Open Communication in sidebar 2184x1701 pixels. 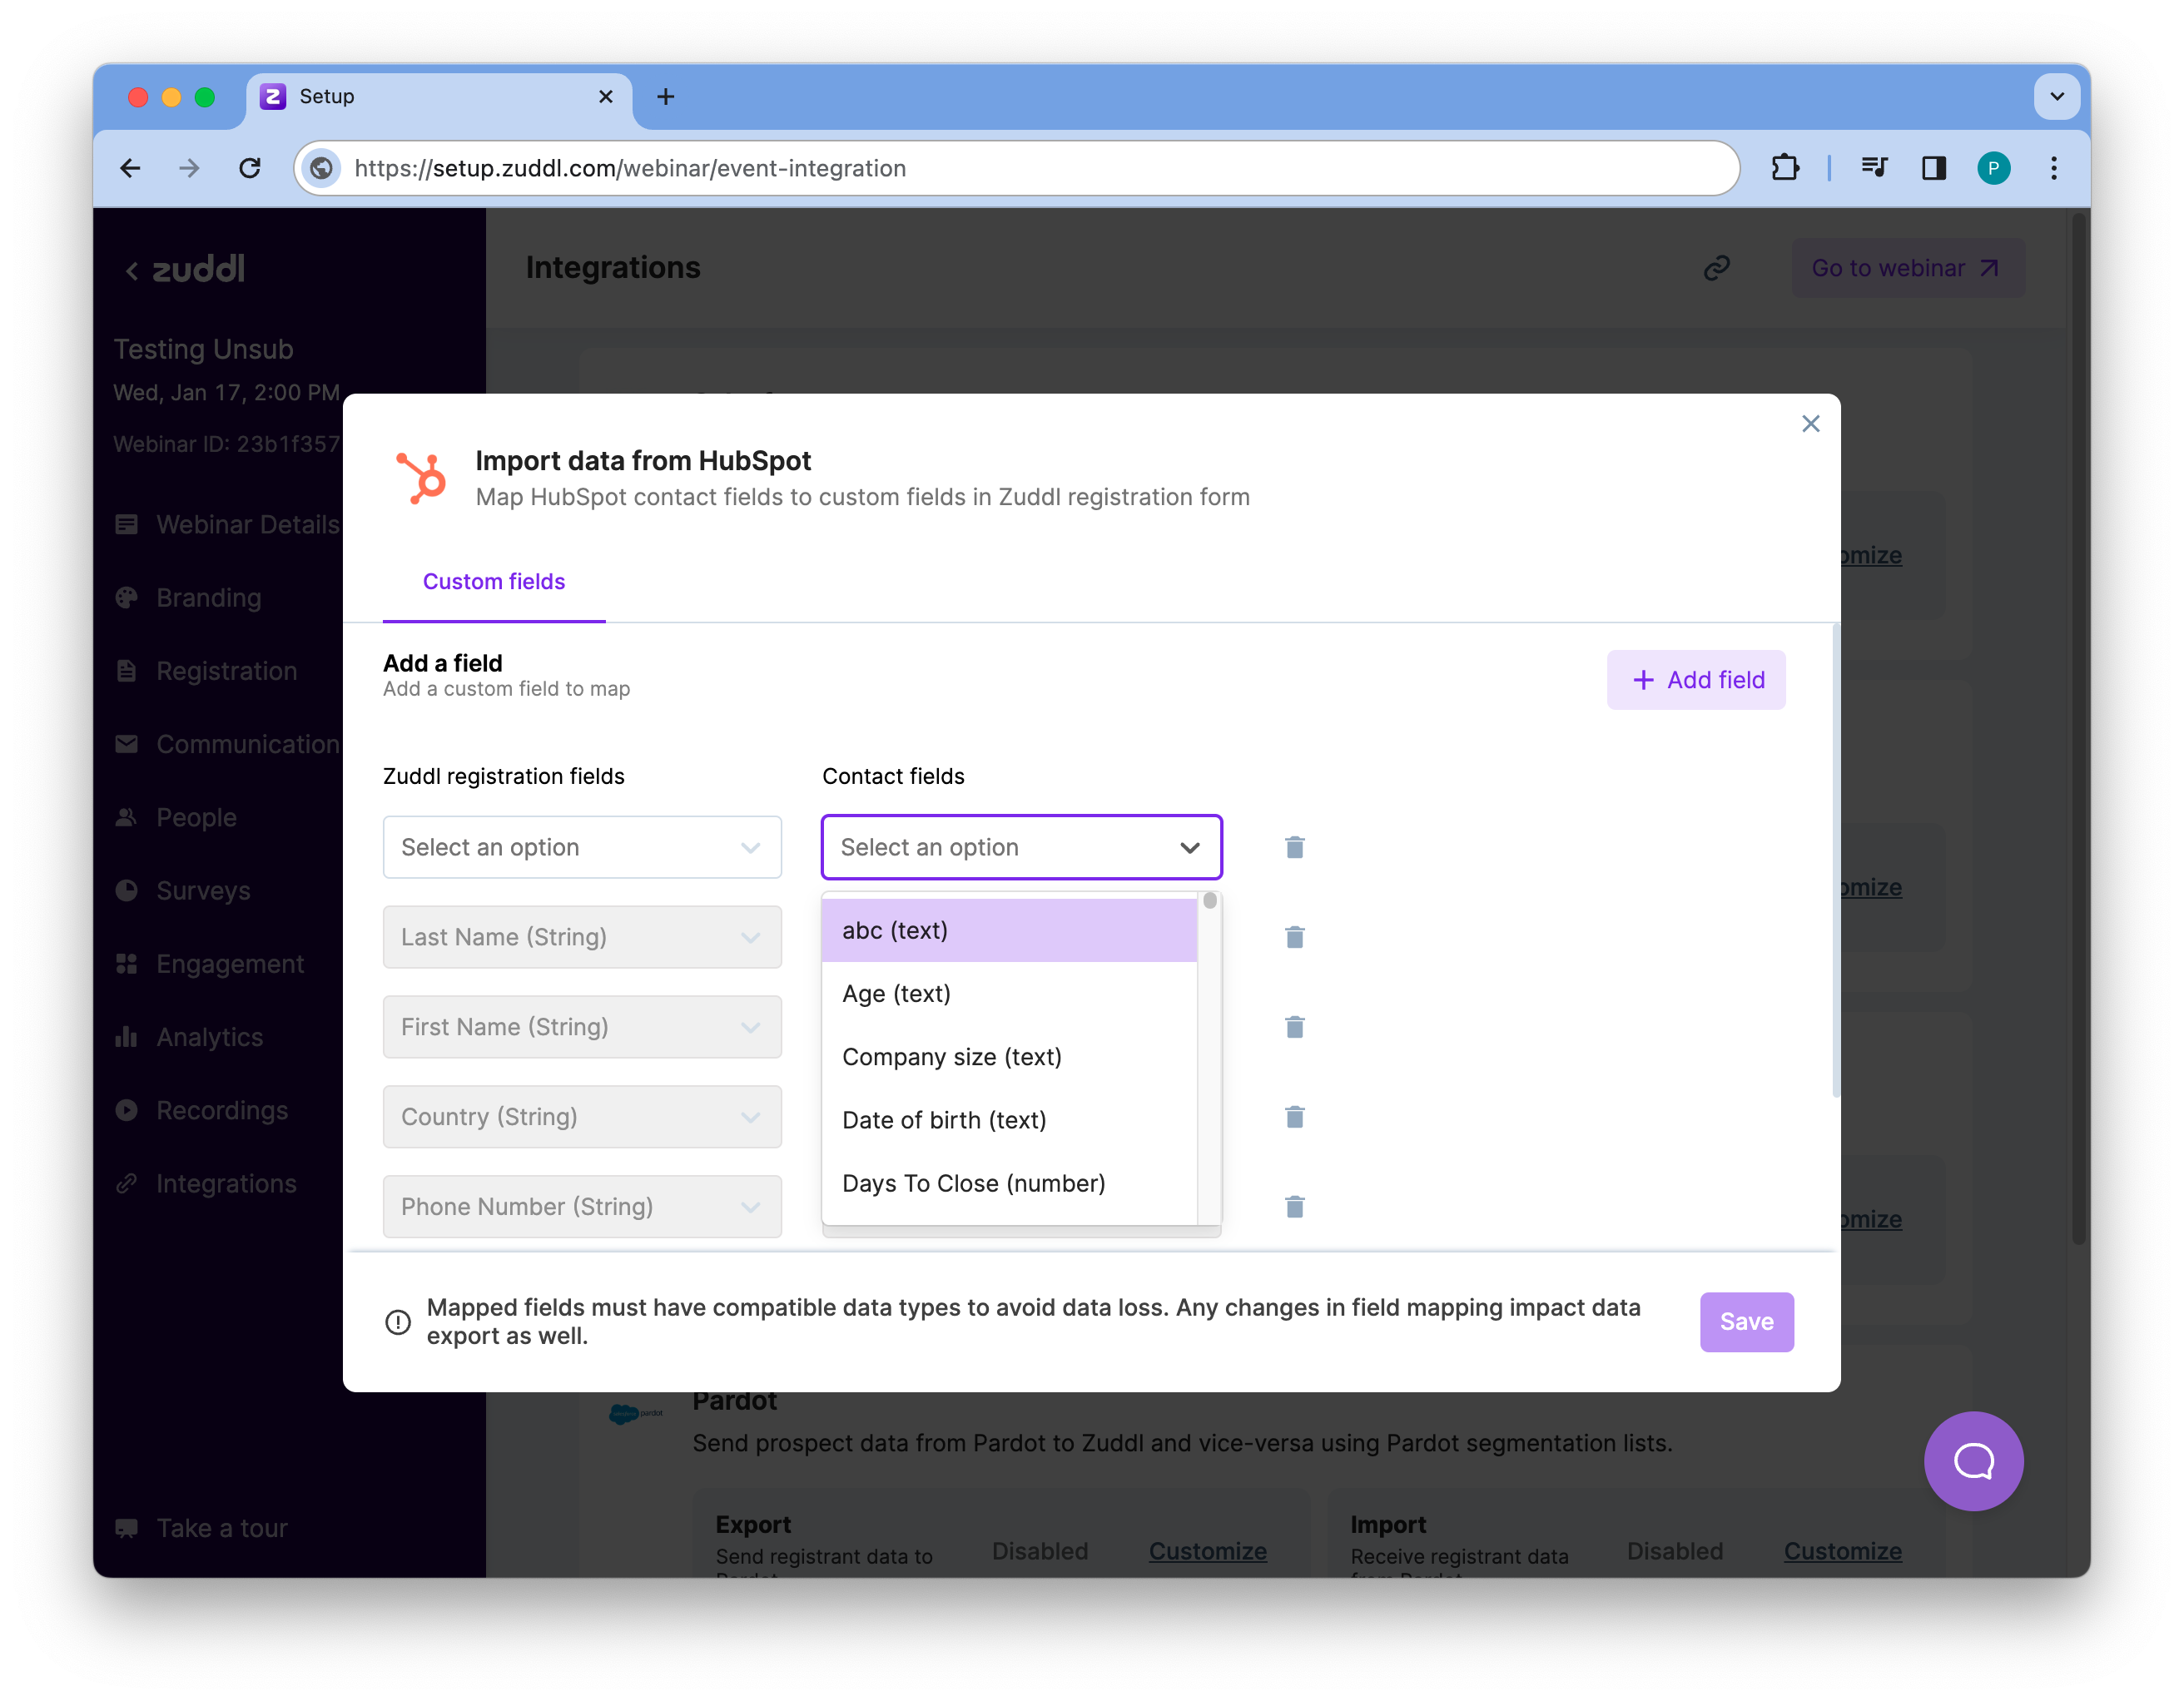tap(228, 744)
